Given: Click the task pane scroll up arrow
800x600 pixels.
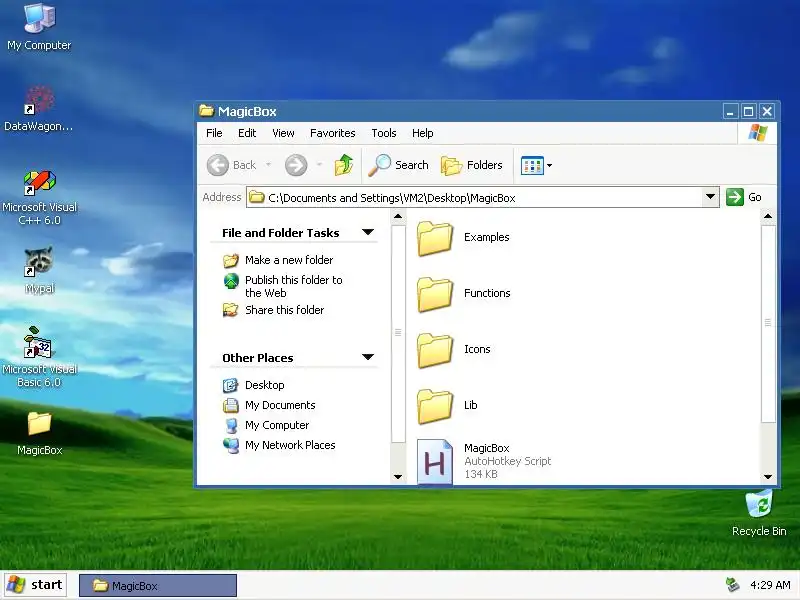Looking at the screenshot, I should click(x=398, y=217).
